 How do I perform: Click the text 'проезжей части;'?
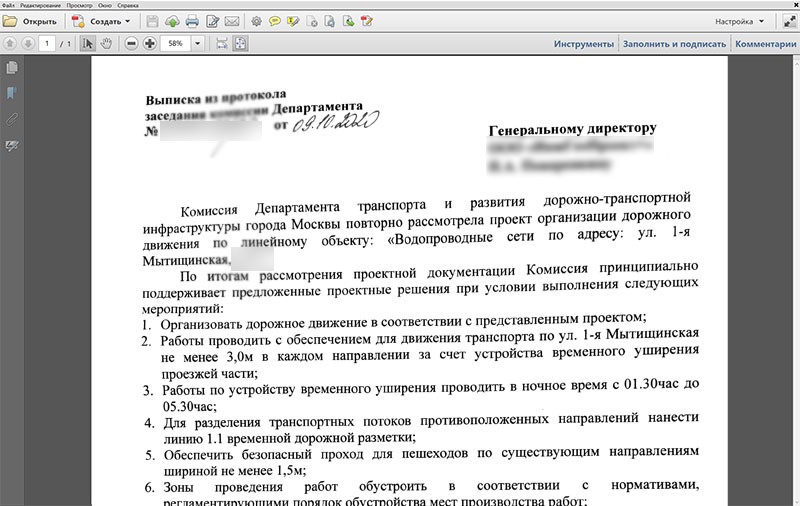(x=209, y=374)
